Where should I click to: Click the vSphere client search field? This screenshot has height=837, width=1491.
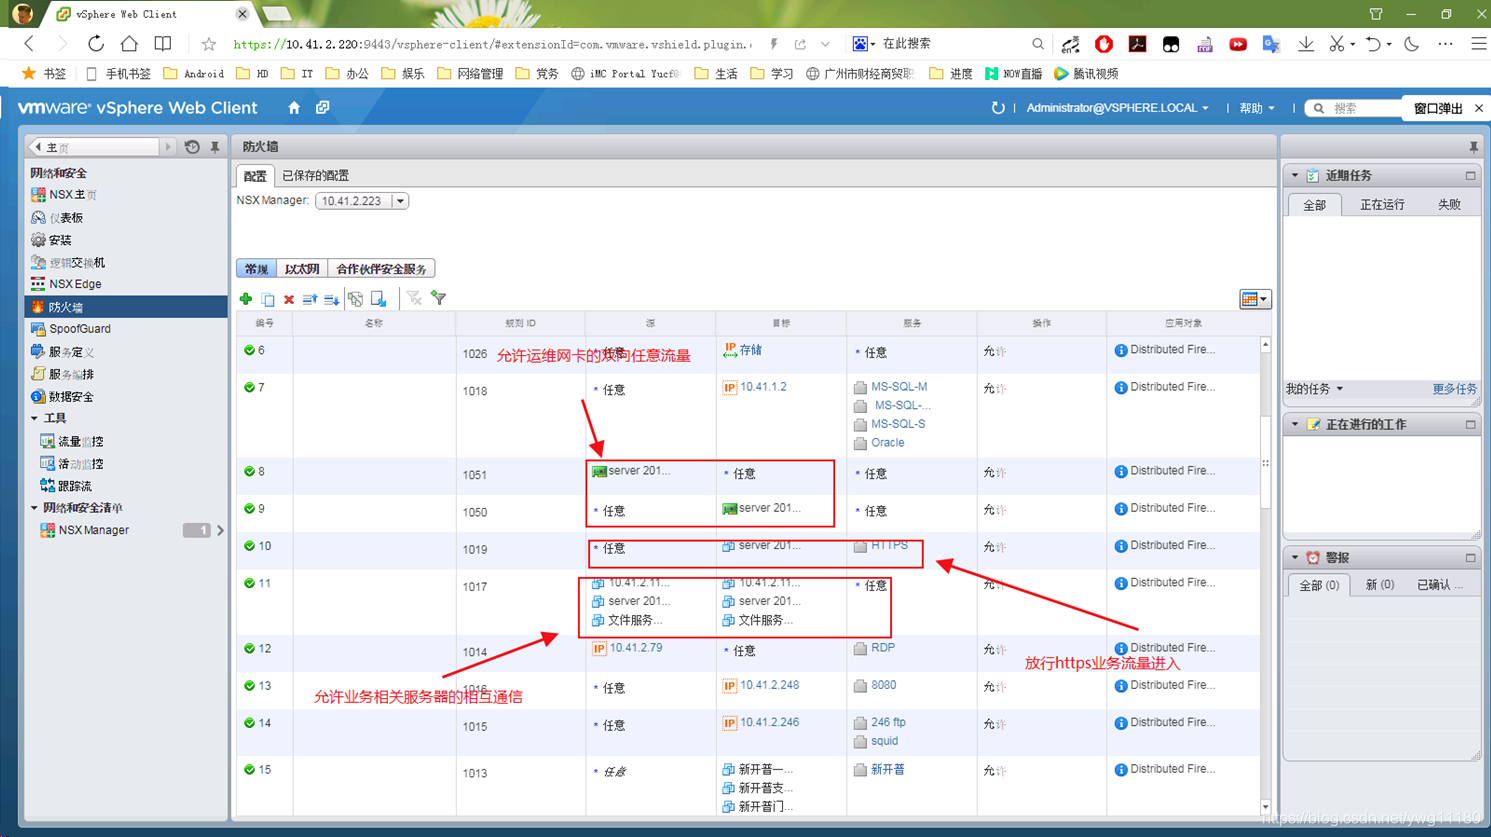[1366, 108]
